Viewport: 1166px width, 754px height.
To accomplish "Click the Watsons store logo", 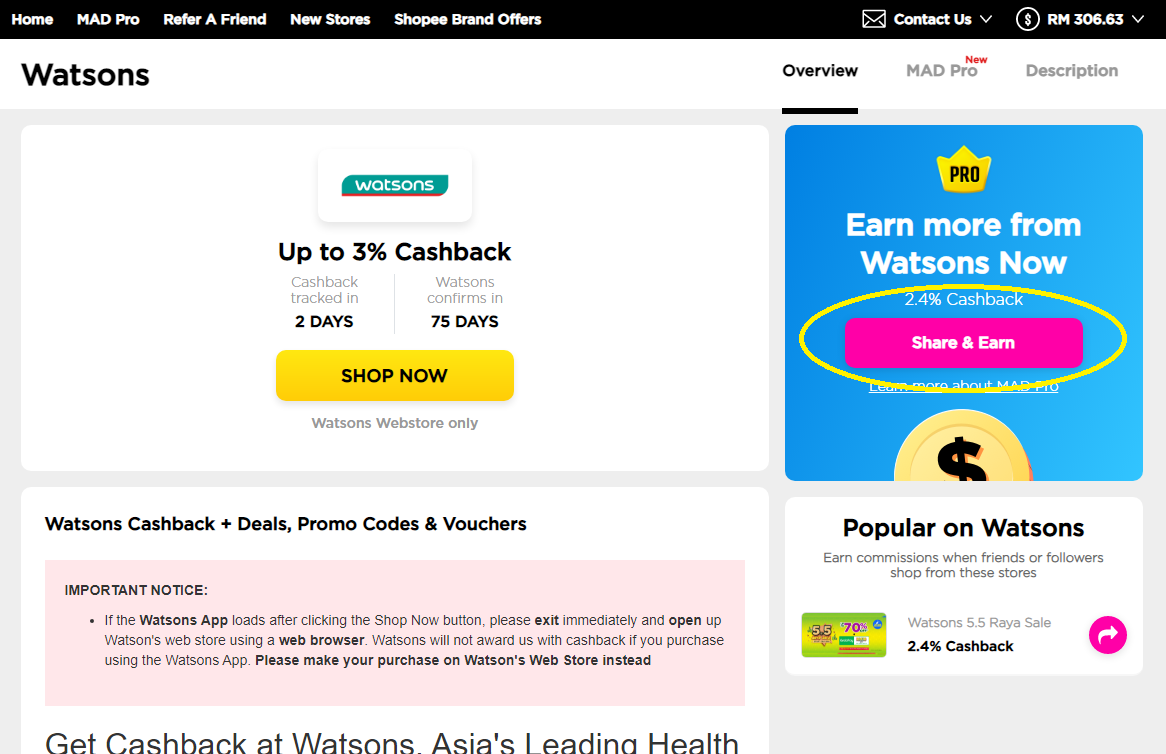I will [x=395, y=185].
